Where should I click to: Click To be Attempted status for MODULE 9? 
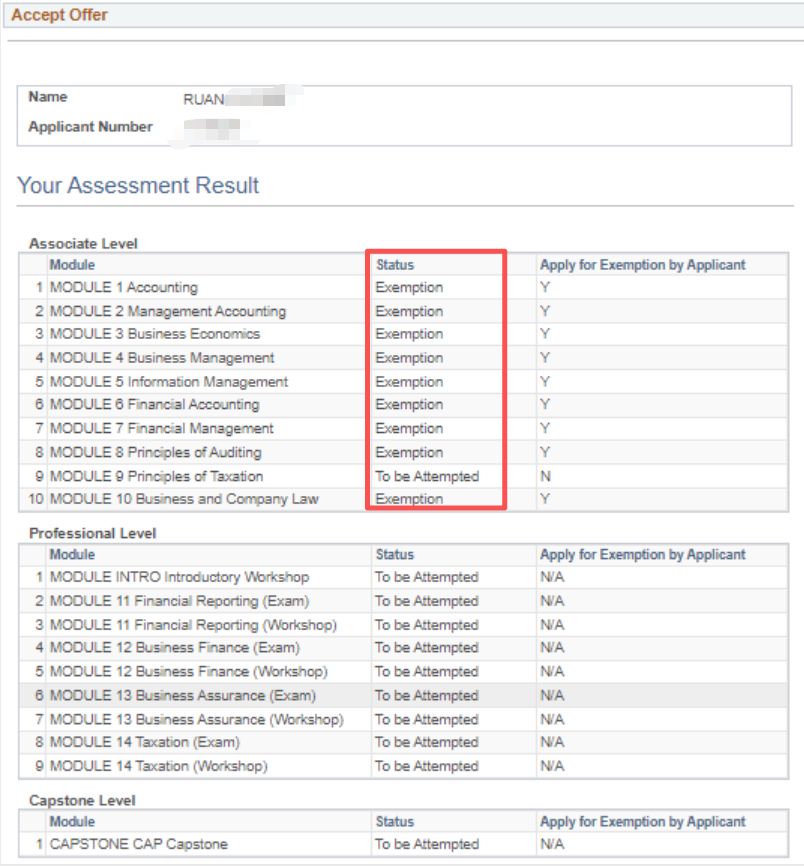pyautogui.click(x=427, y=476)
